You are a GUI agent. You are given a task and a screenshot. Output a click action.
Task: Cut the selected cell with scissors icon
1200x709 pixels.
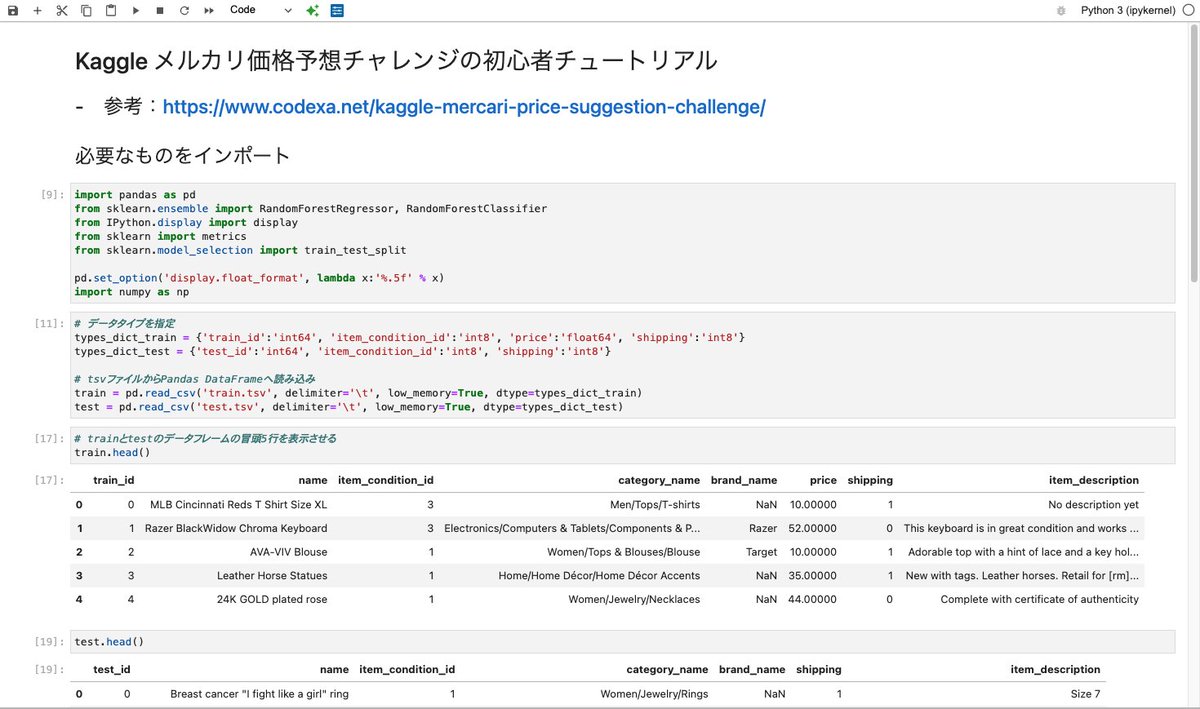pyautogui.click(x=62, y=10)
